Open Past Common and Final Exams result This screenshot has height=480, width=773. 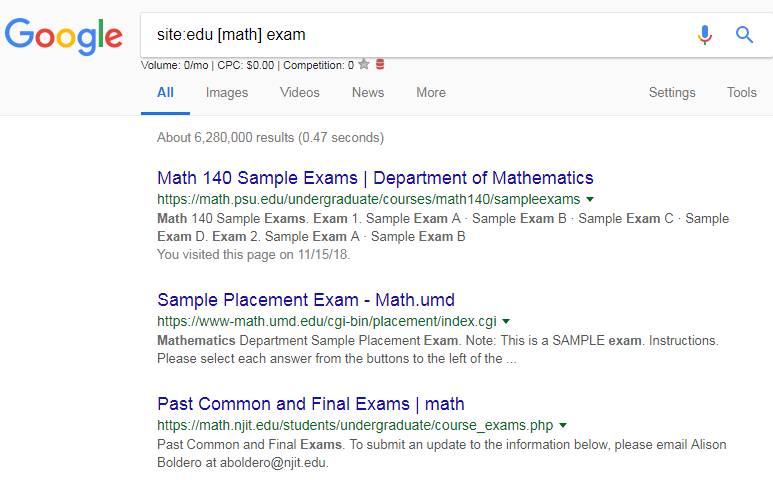click(x=311, y=404)
